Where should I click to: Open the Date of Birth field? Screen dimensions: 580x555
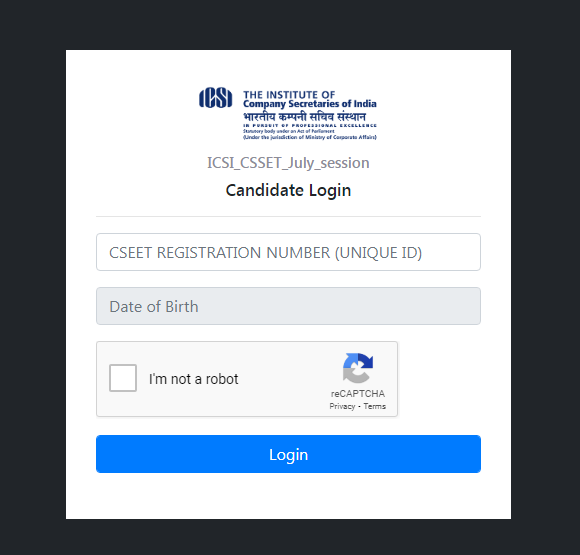coord(289,306)
